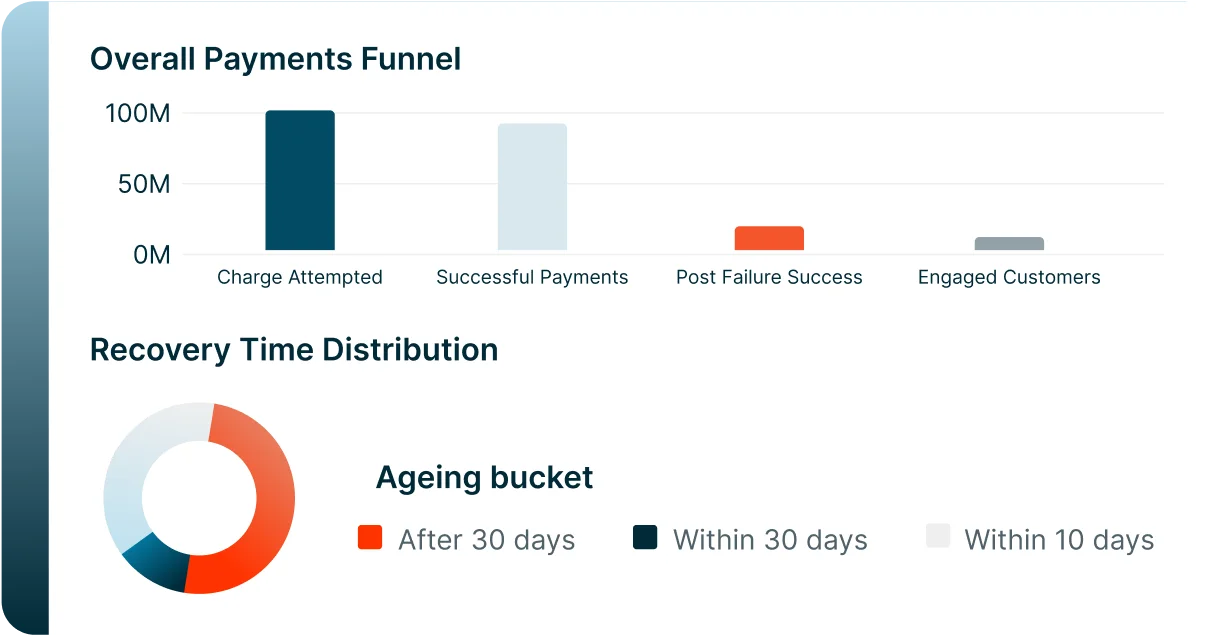Screen dimensions: 1216x635
Task: Click the Charge Attempted dark blue bar
Action: (300, 180)
